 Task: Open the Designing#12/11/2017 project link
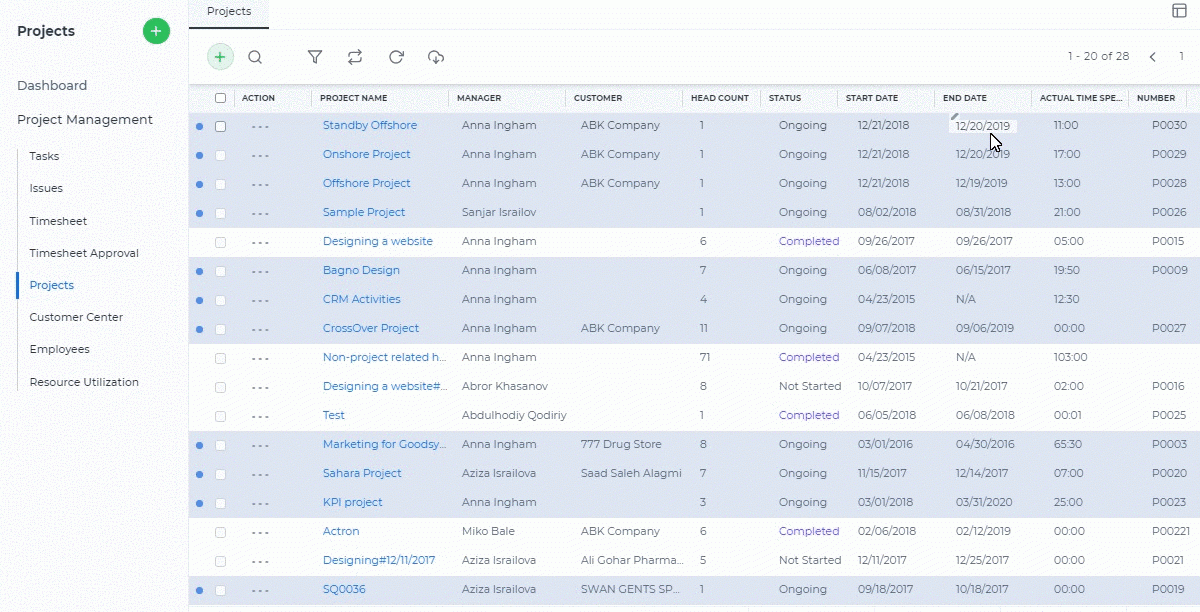click(x=378, y=560)
